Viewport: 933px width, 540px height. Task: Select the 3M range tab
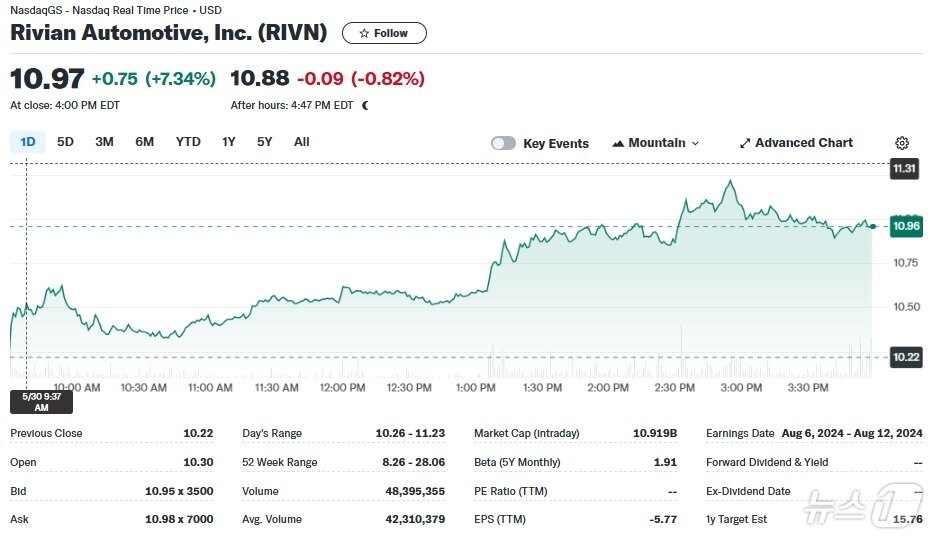click(104, 142)
